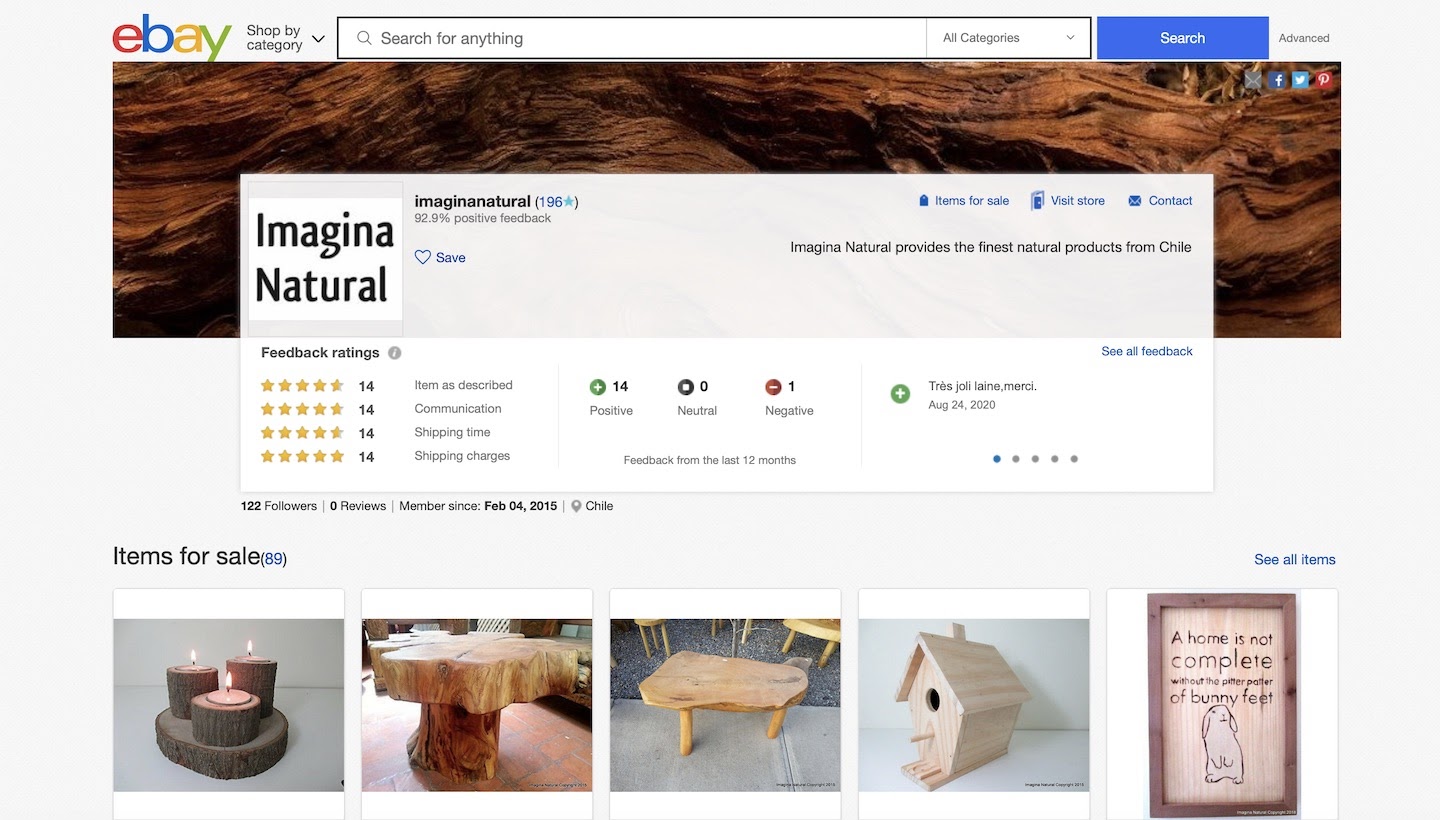Click the '0 Reviews' text
This screenshot has height=820, width=1440.
[x=358, y=506]
